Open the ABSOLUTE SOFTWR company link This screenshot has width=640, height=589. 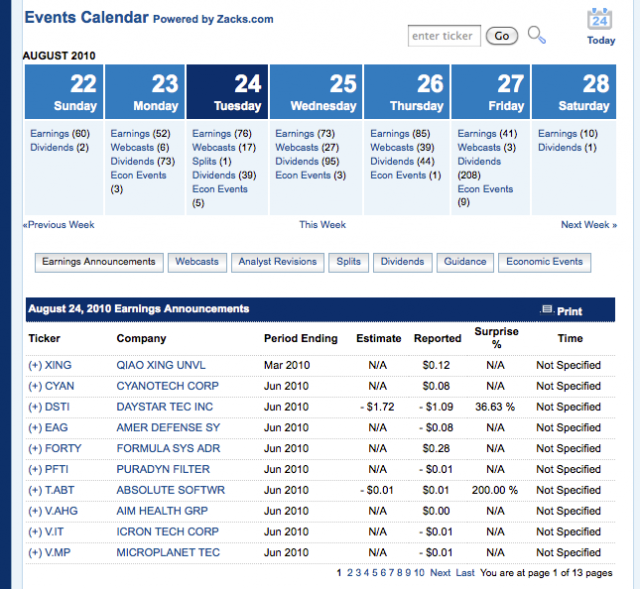pyautogui.click(x=171, y=490)
